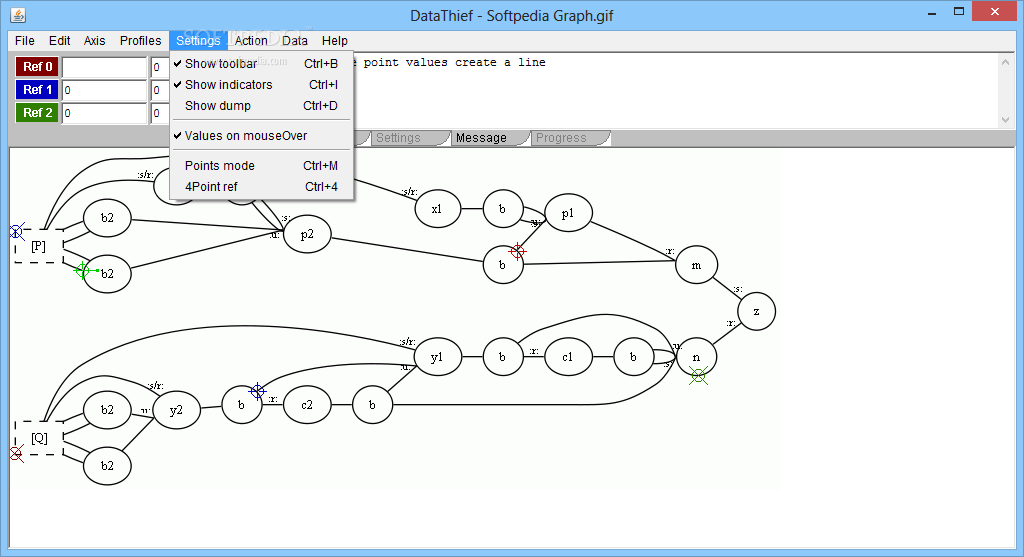The height and width of the screenshot is (557, 1024).
Task: Switch to the Settings tab
Action: tap(410, 138)
